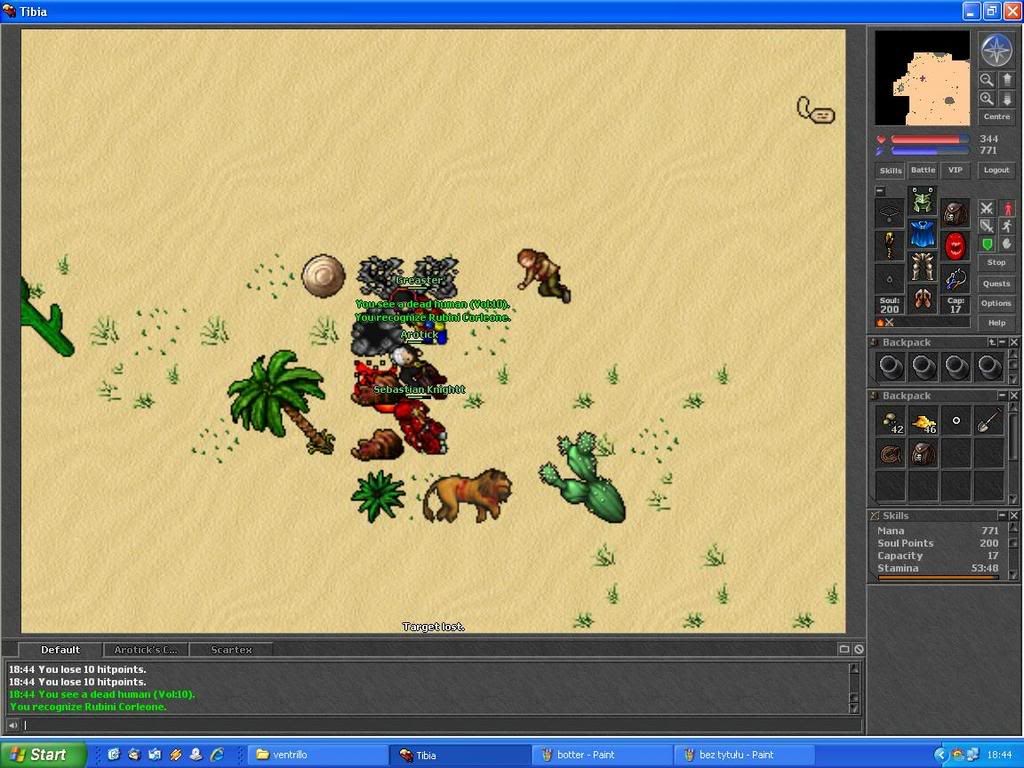Screen dimensions: 1024x768
Task: Select balanced fighting mode (sword and shield)
Action: tap(987, 226)
